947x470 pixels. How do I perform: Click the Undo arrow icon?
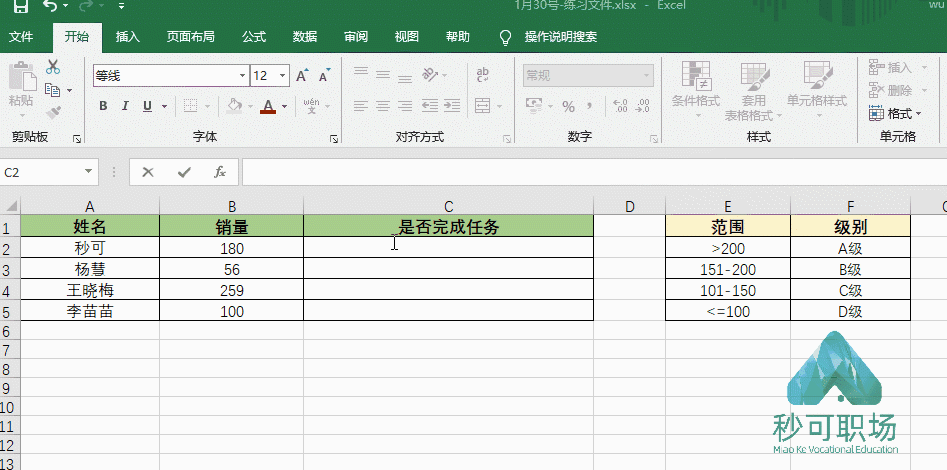click(51, 6)
